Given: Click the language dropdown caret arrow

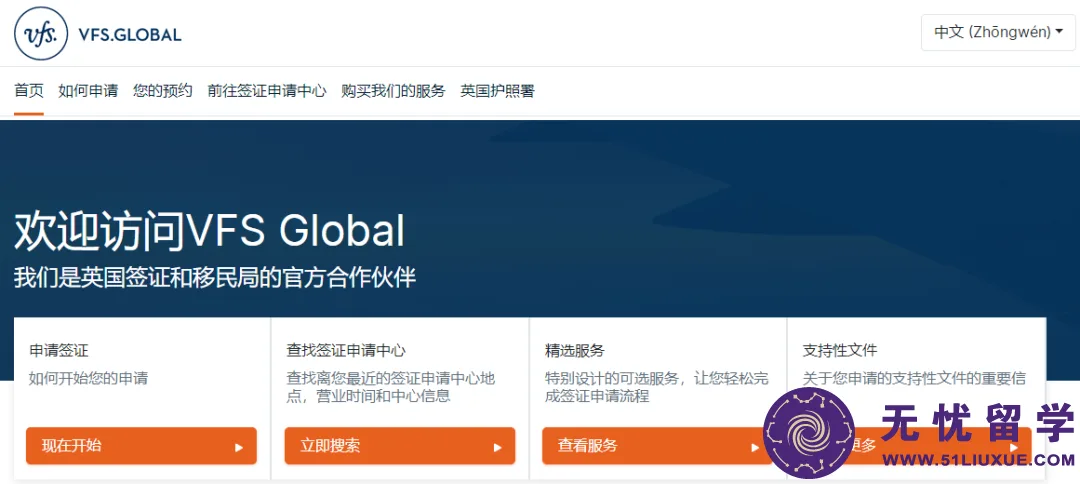Looking at the screenshot, I should pyautogui.click(x=1059, y=32).
